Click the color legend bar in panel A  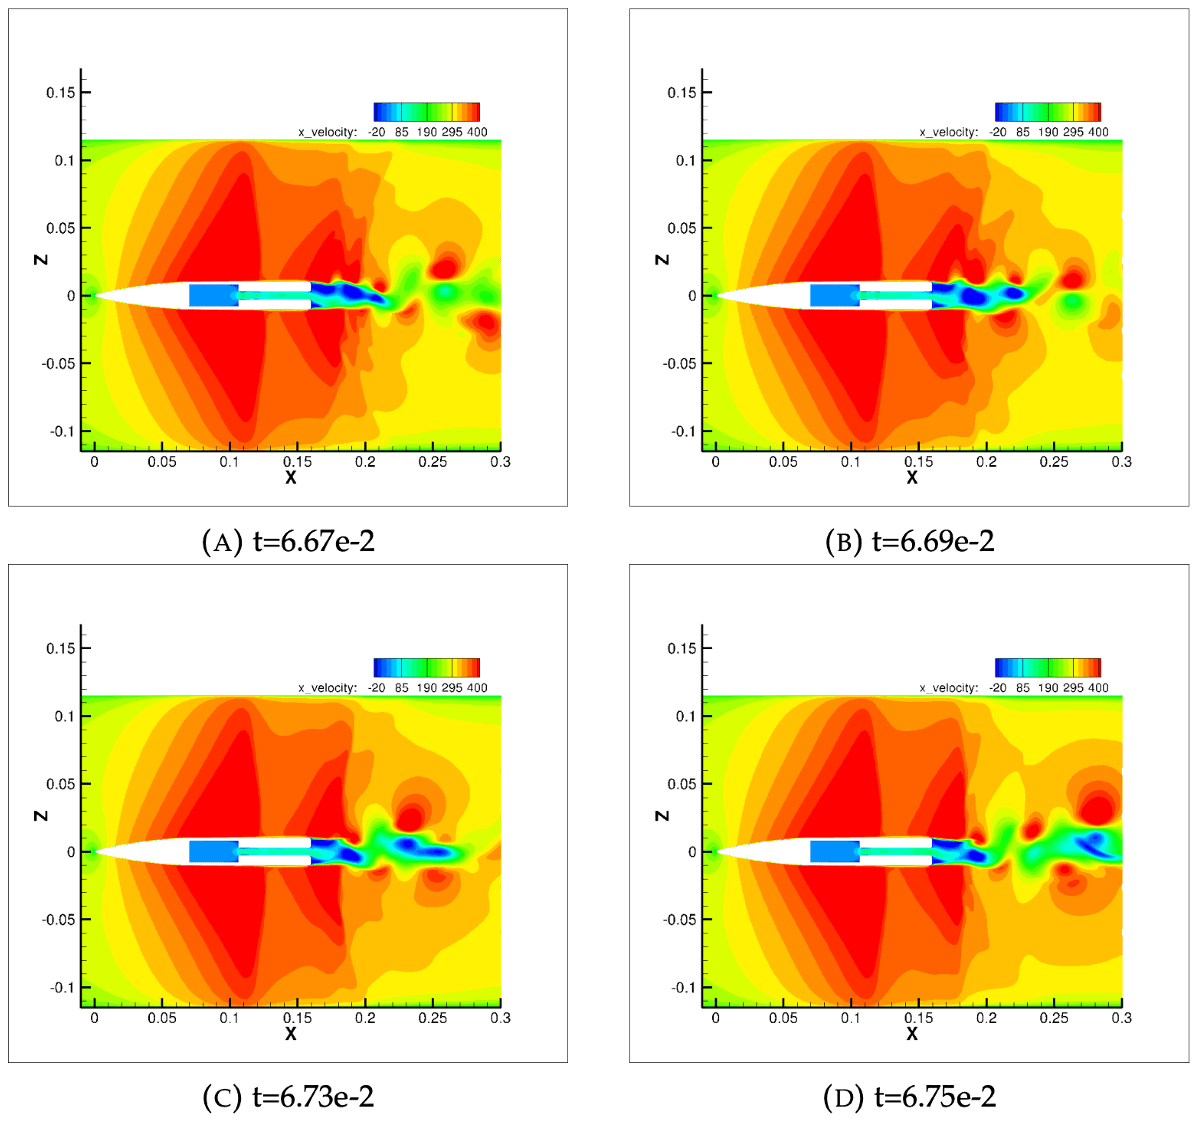(x=426, y=111)
